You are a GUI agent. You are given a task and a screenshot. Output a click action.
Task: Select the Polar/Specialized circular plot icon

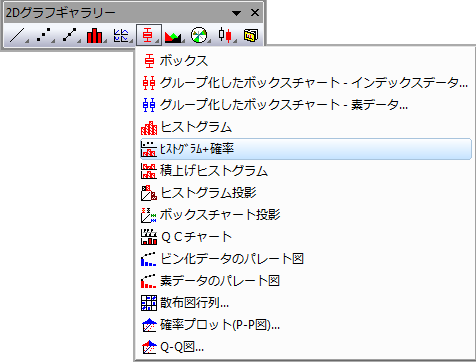click(199, 35)
